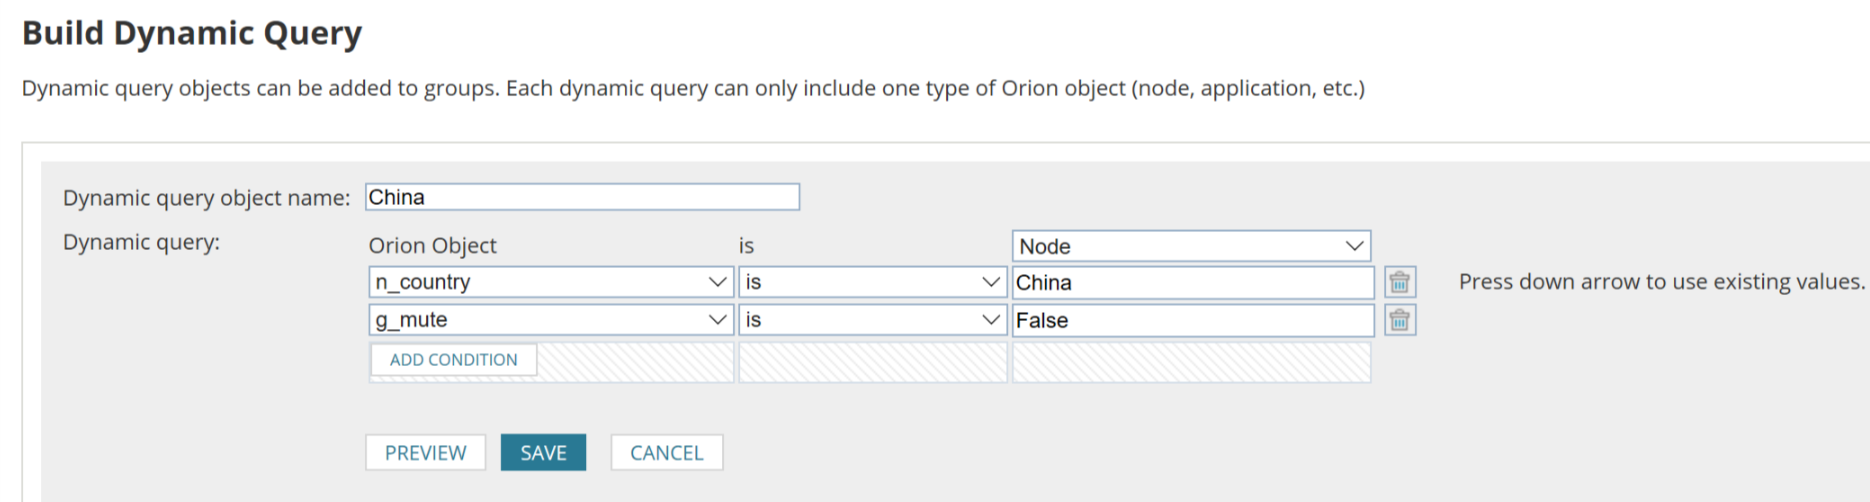Click the value field containing False
The width and height of the screenshot is (1870, 502).
[x=1192, y=320]
